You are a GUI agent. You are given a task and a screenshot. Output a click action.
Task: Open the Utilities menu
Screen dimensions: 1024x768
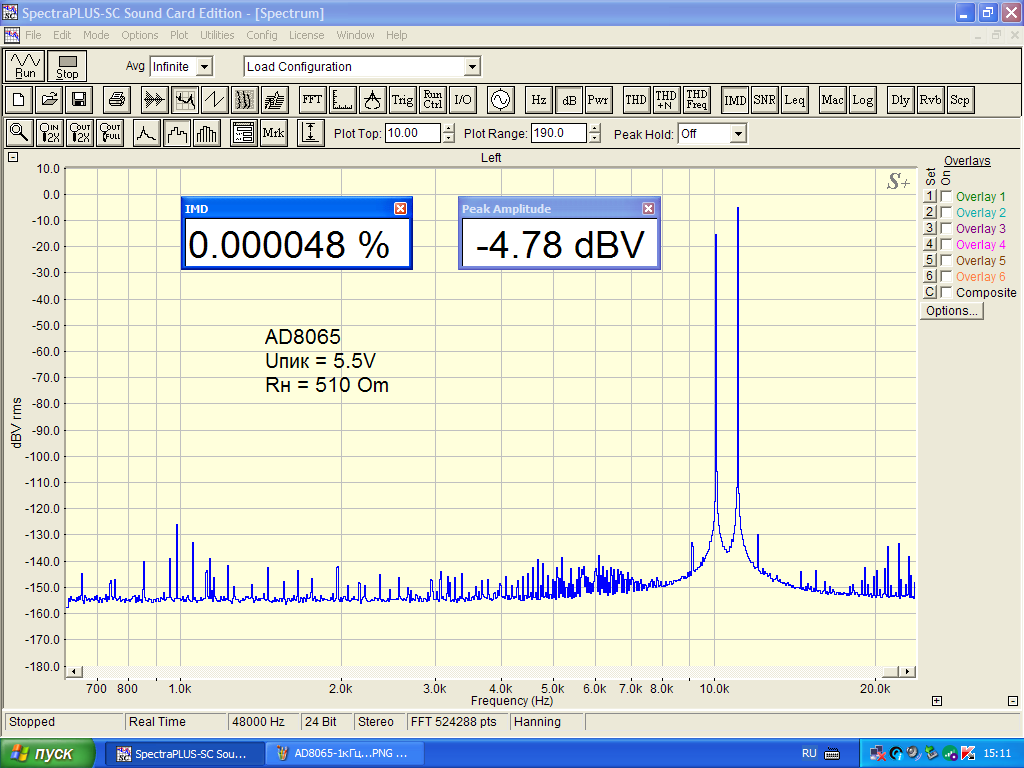point(217,35)
